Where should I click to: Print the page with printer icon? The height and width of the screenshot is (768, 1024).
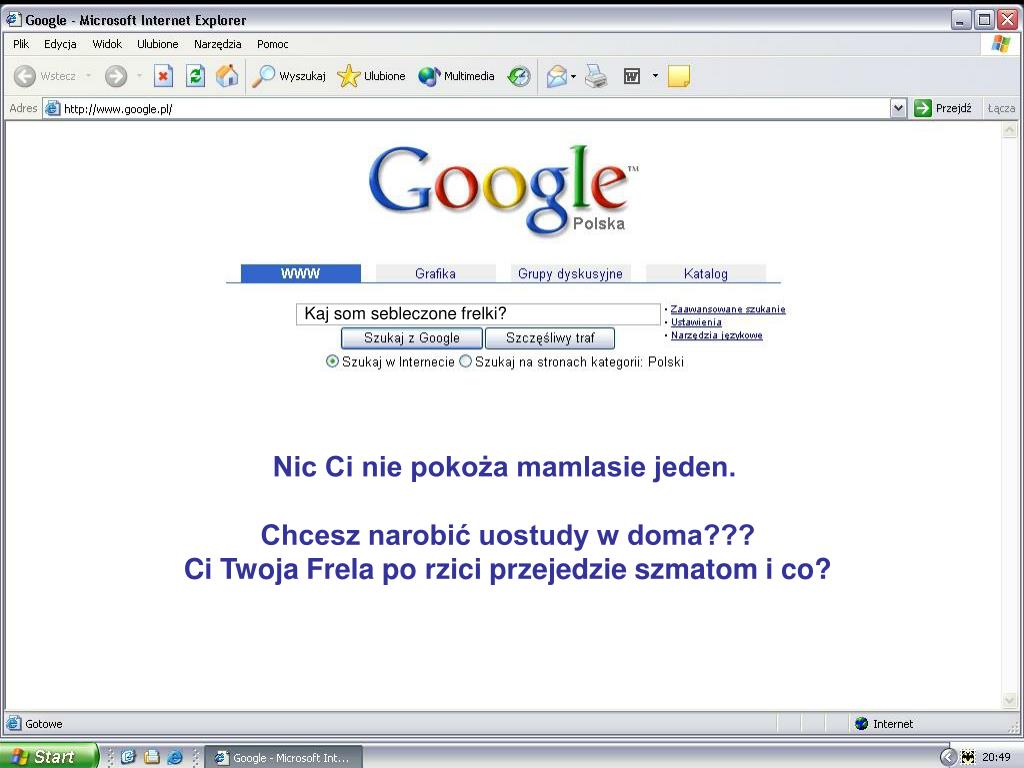click(596, 76)
